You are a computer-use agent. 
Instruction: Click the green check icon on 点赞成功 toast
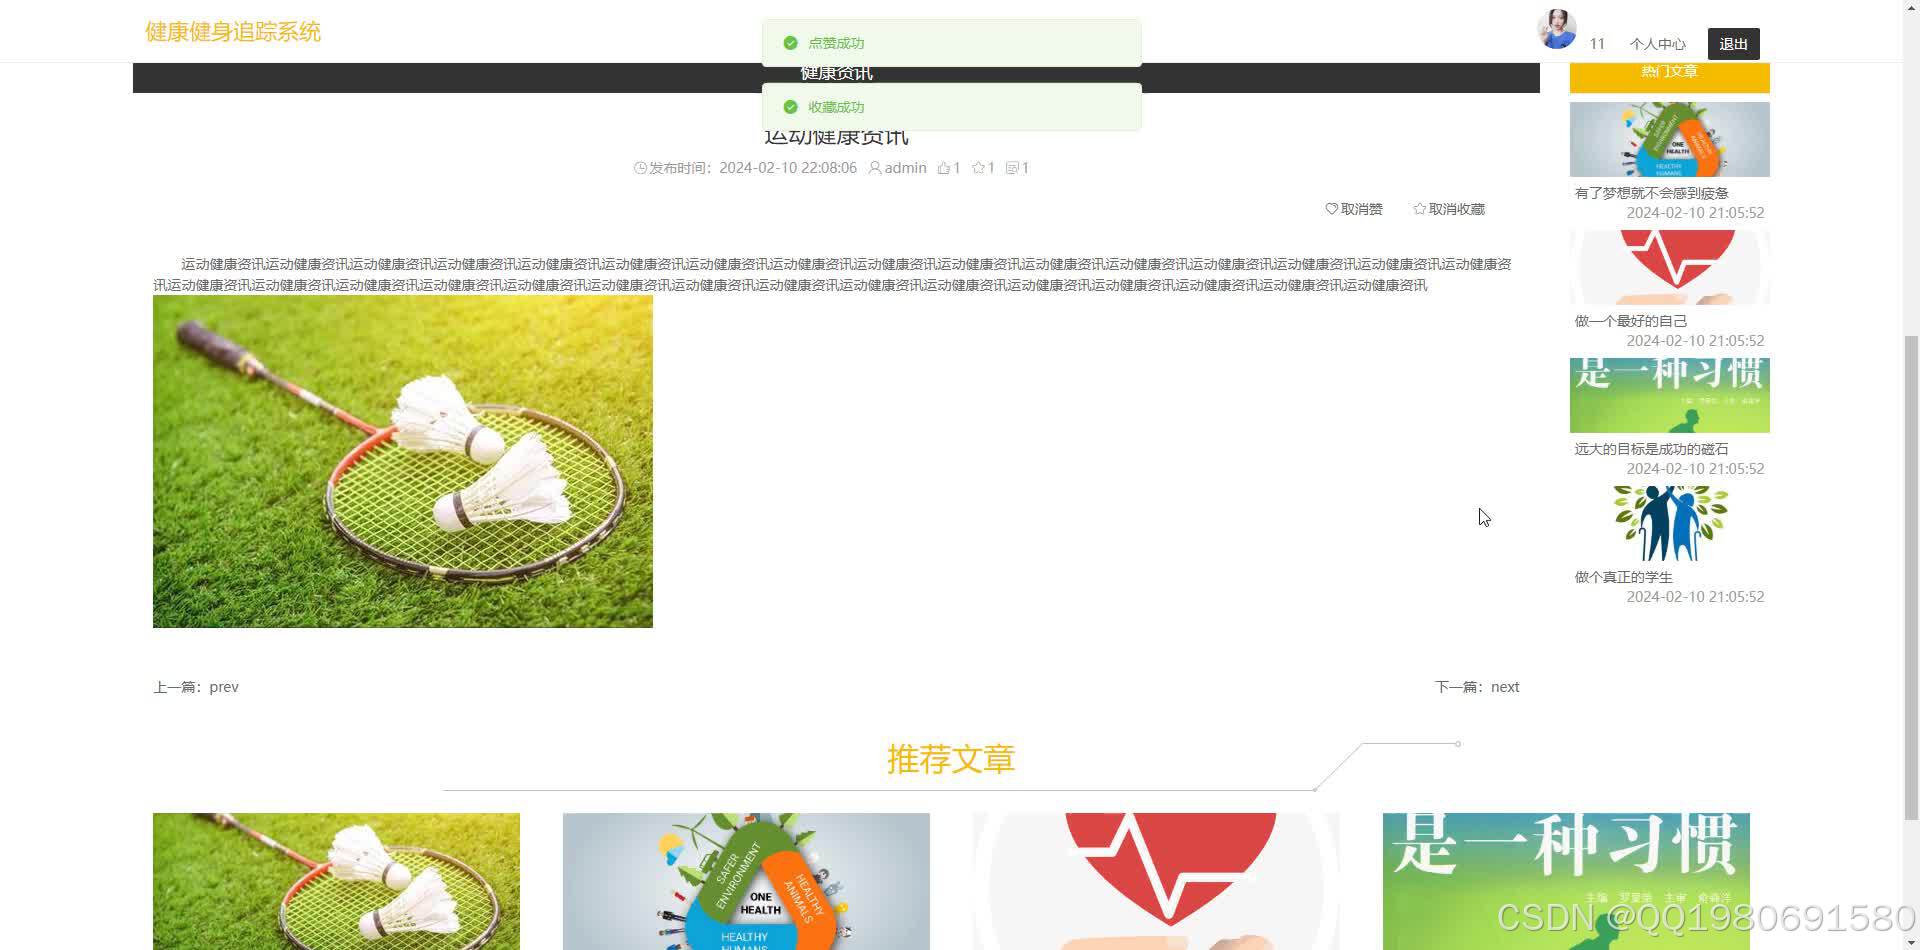click(790, 43)
